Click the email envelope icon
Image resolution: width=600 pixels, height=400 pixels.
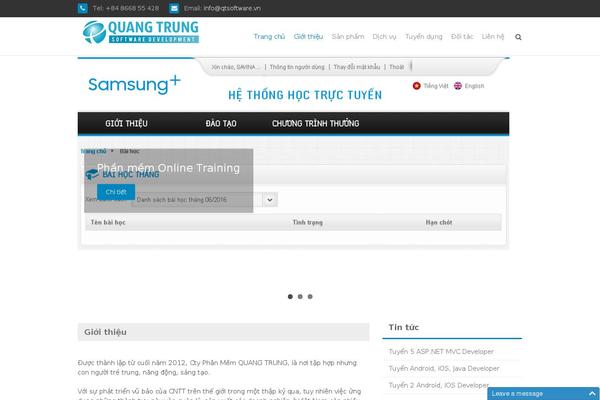(174, 8)
